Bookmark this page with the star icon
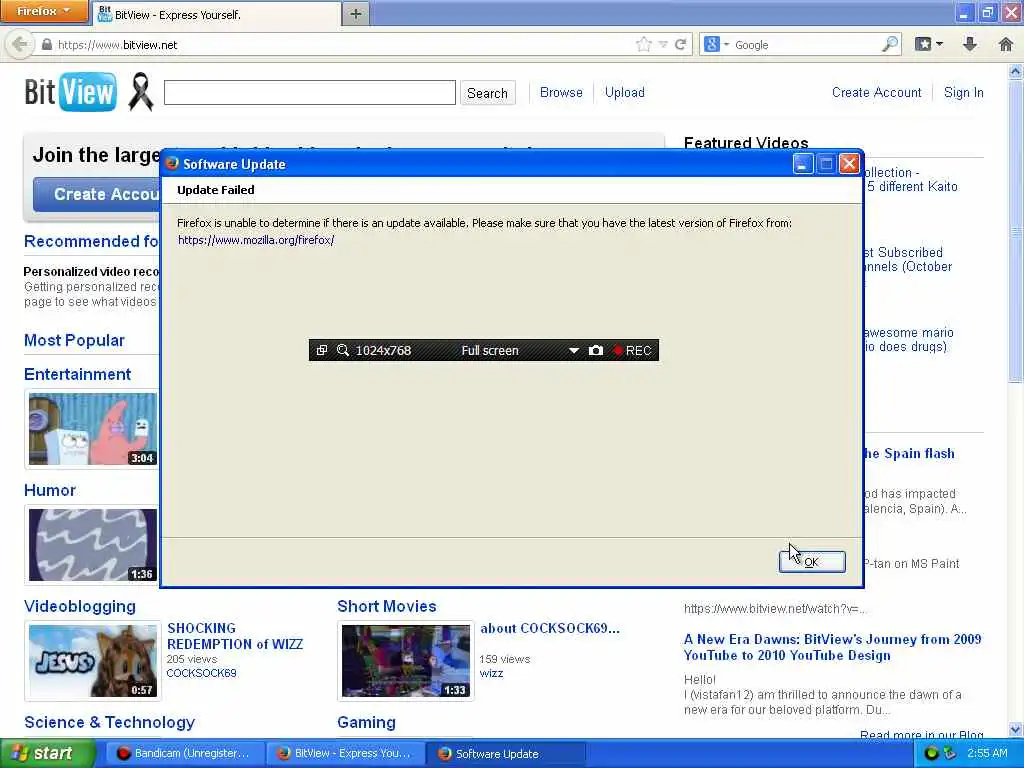The height and width of the screenshot is (768, 1024). coord(644,44)
